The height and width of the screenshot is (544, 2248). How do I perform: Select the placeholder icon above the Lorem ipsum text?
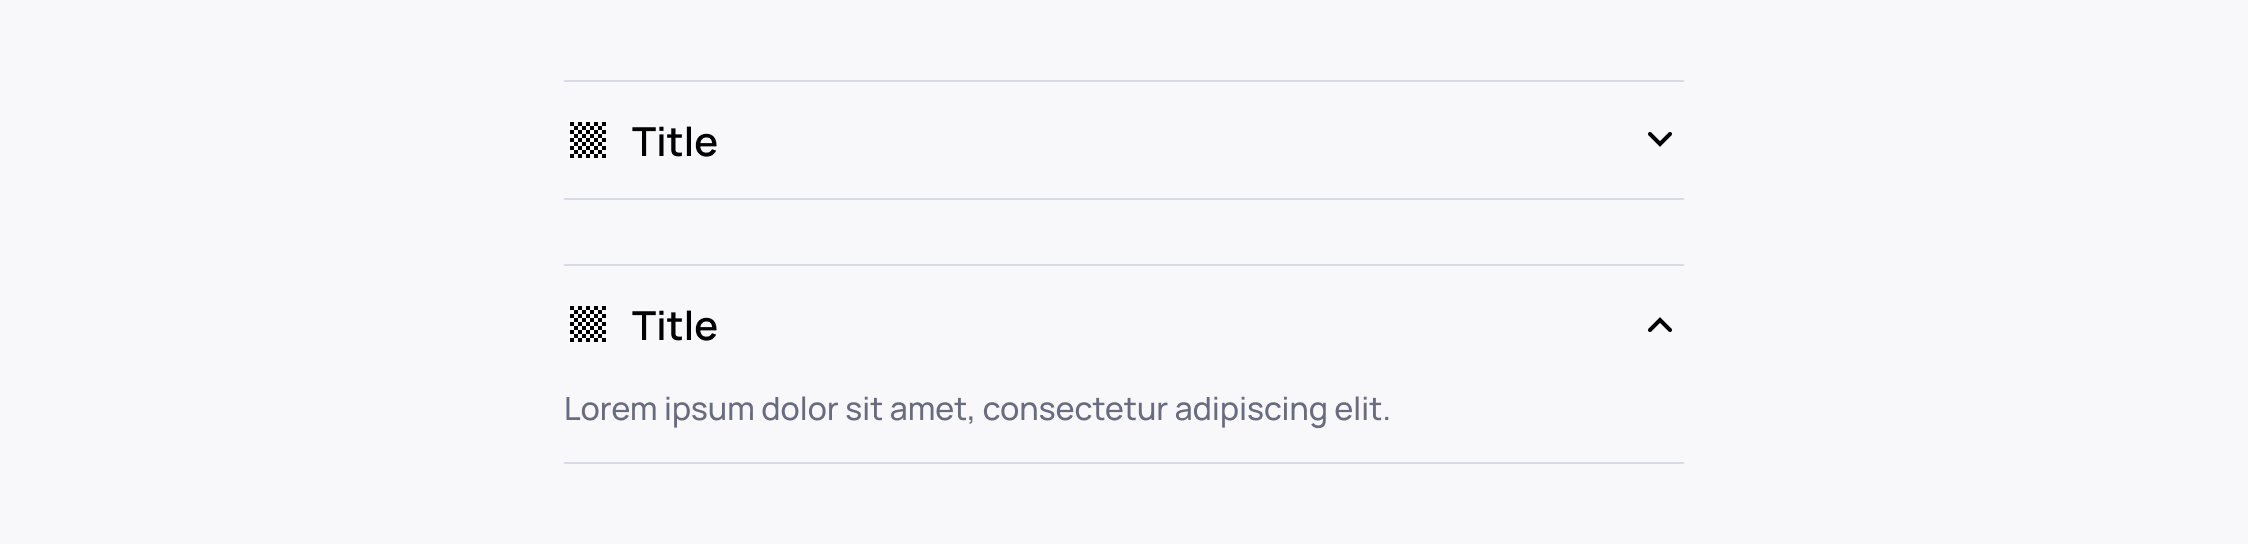click(588, 324)
